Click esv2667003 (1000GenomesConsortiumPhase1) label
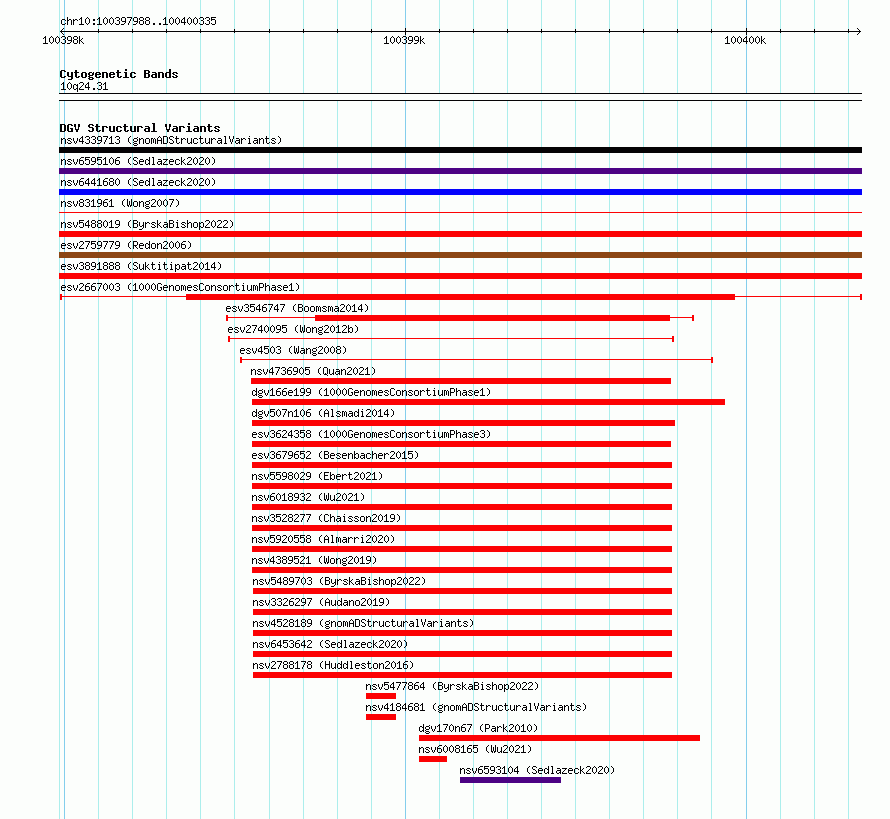 180,287
